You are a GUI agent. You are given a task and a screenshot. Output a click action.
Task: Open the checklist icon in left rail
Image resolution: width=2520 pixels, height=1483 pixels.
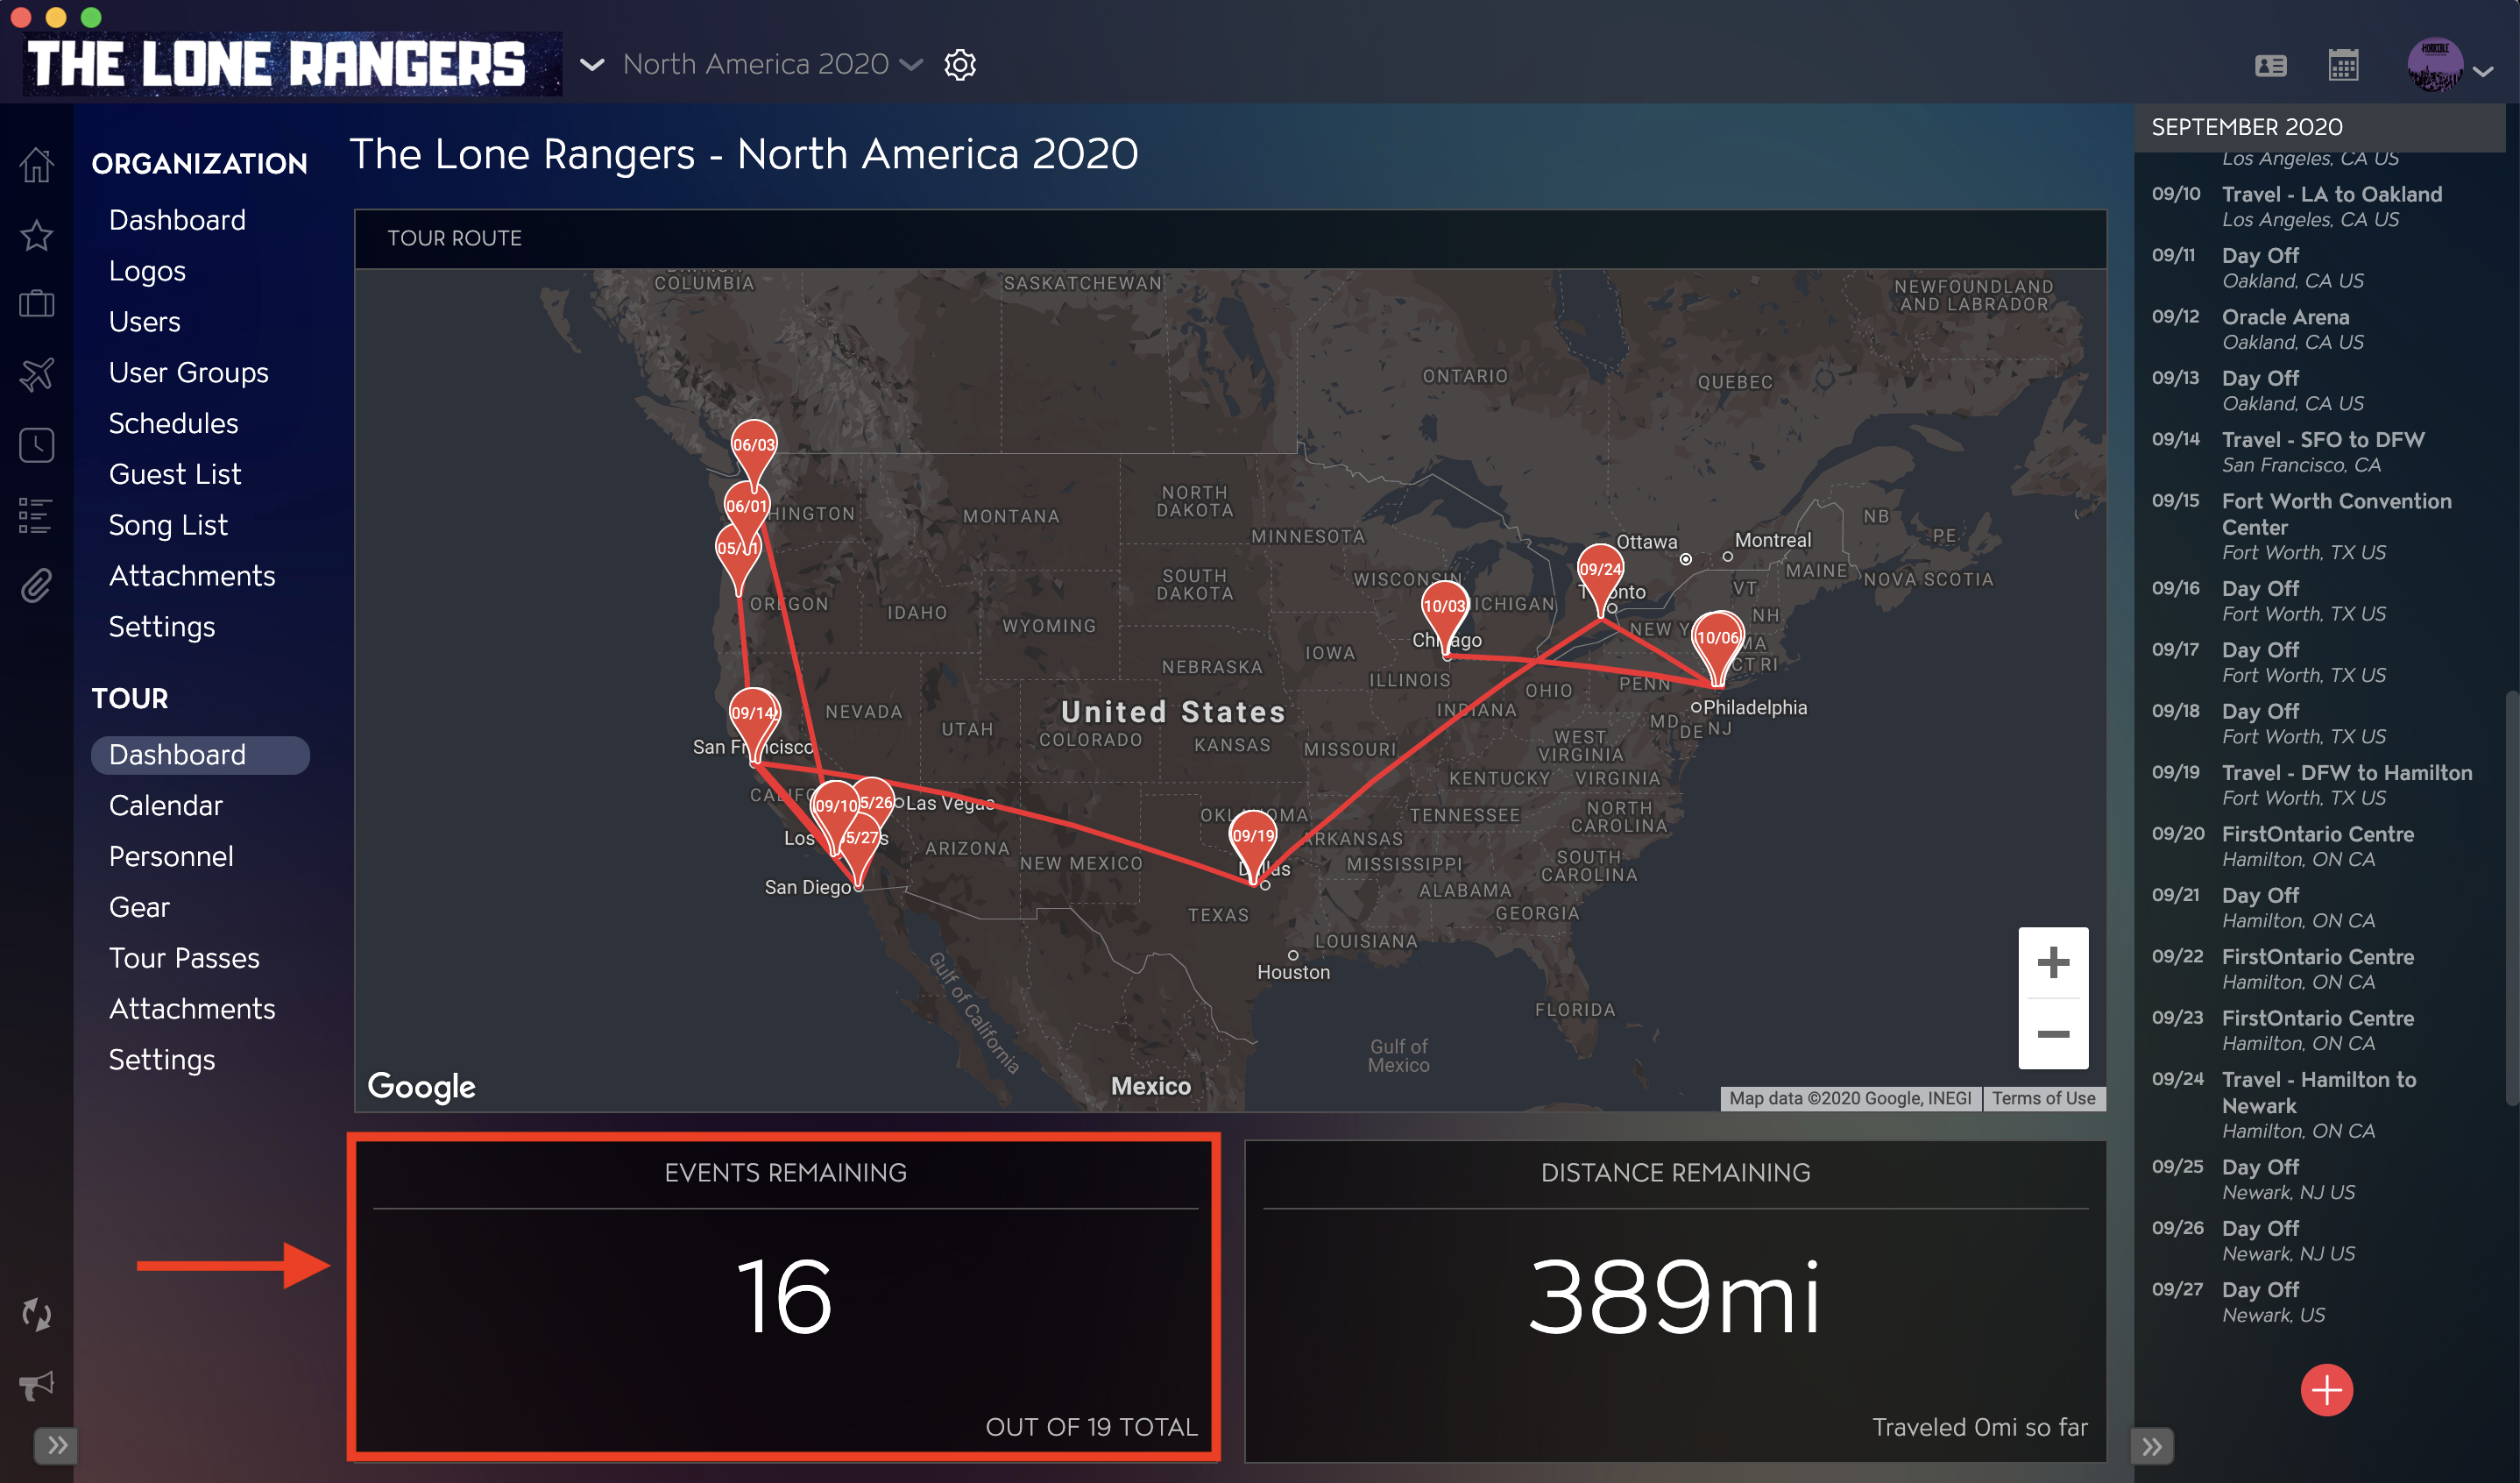point(35,516)
